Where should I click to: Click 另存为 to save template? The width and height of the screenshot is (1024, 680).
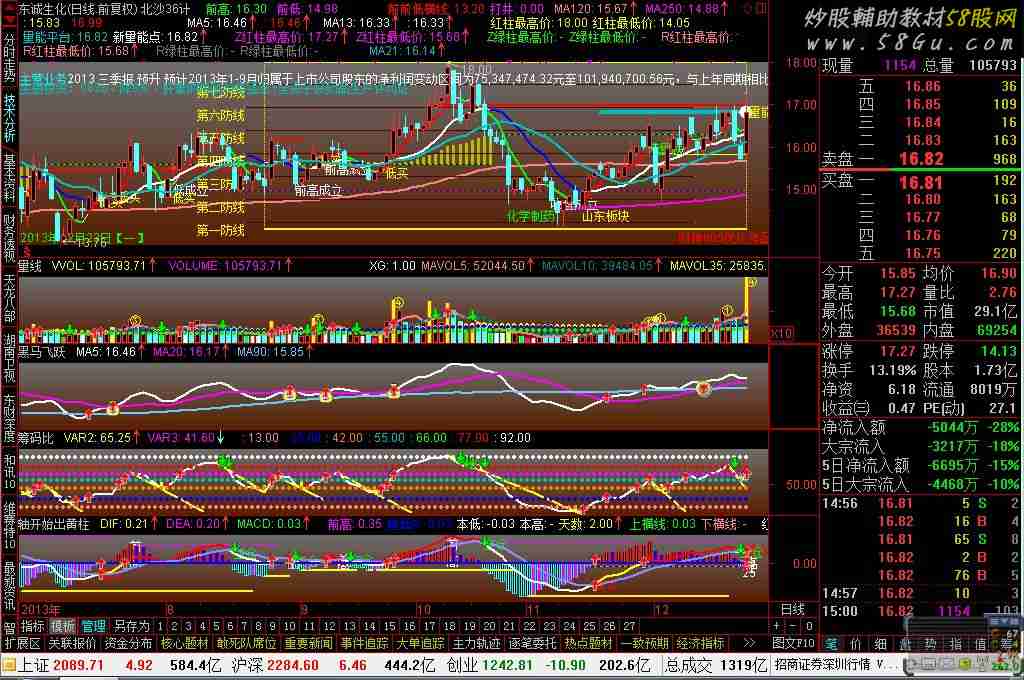point(131,626)
